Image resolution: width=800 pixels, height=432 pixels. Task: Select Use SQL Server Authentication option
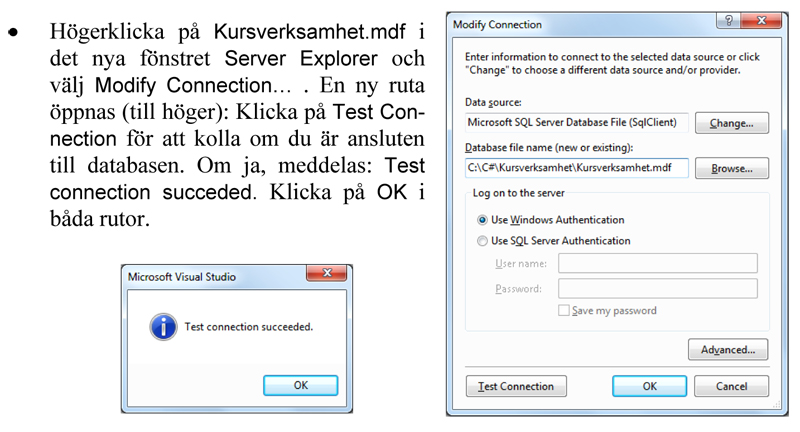pos(482,241)
